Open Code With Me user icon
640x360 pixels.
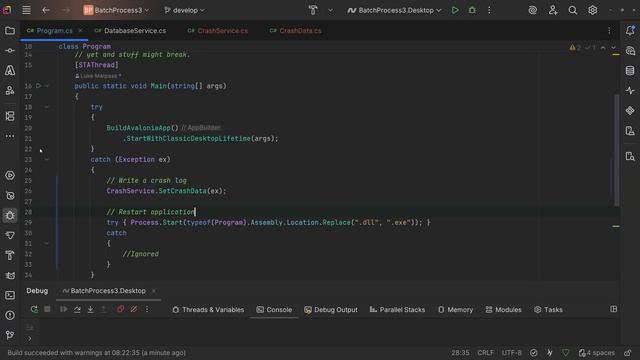point(553,10)
